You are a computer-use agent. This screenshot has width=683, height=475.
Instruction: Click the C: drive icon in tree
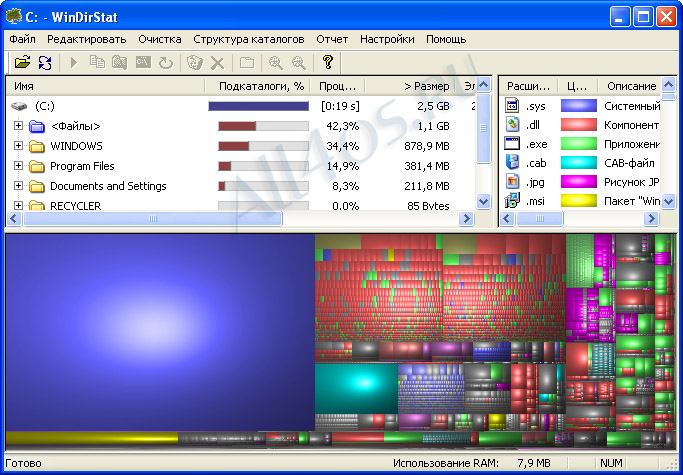(x=19, y=106)
